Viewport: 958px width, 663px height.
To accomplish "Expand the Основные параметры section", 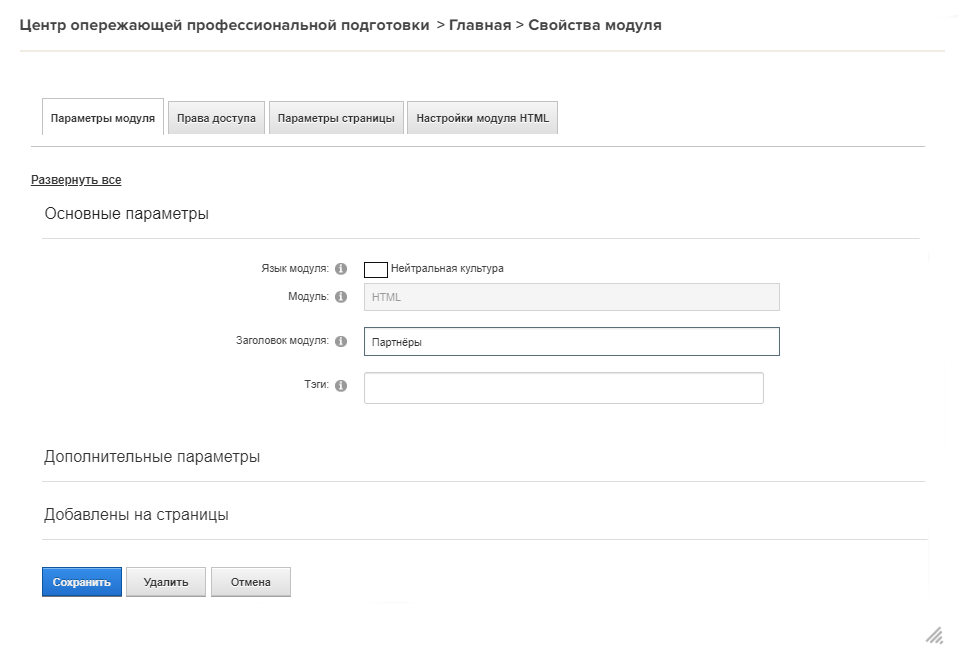I will point(127,214).
